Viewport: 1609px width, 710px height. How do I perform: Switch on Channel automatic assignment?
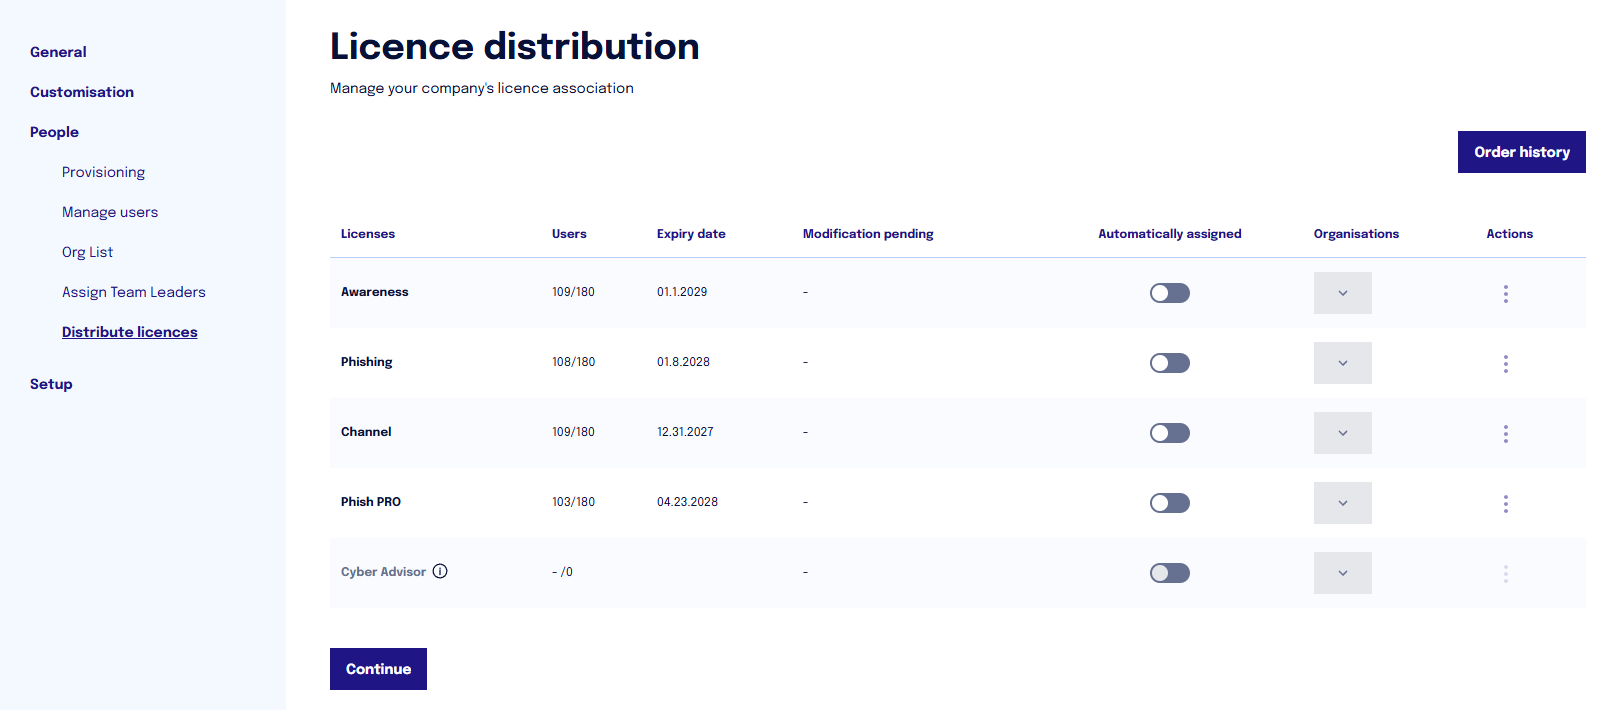coord(1169,433)
